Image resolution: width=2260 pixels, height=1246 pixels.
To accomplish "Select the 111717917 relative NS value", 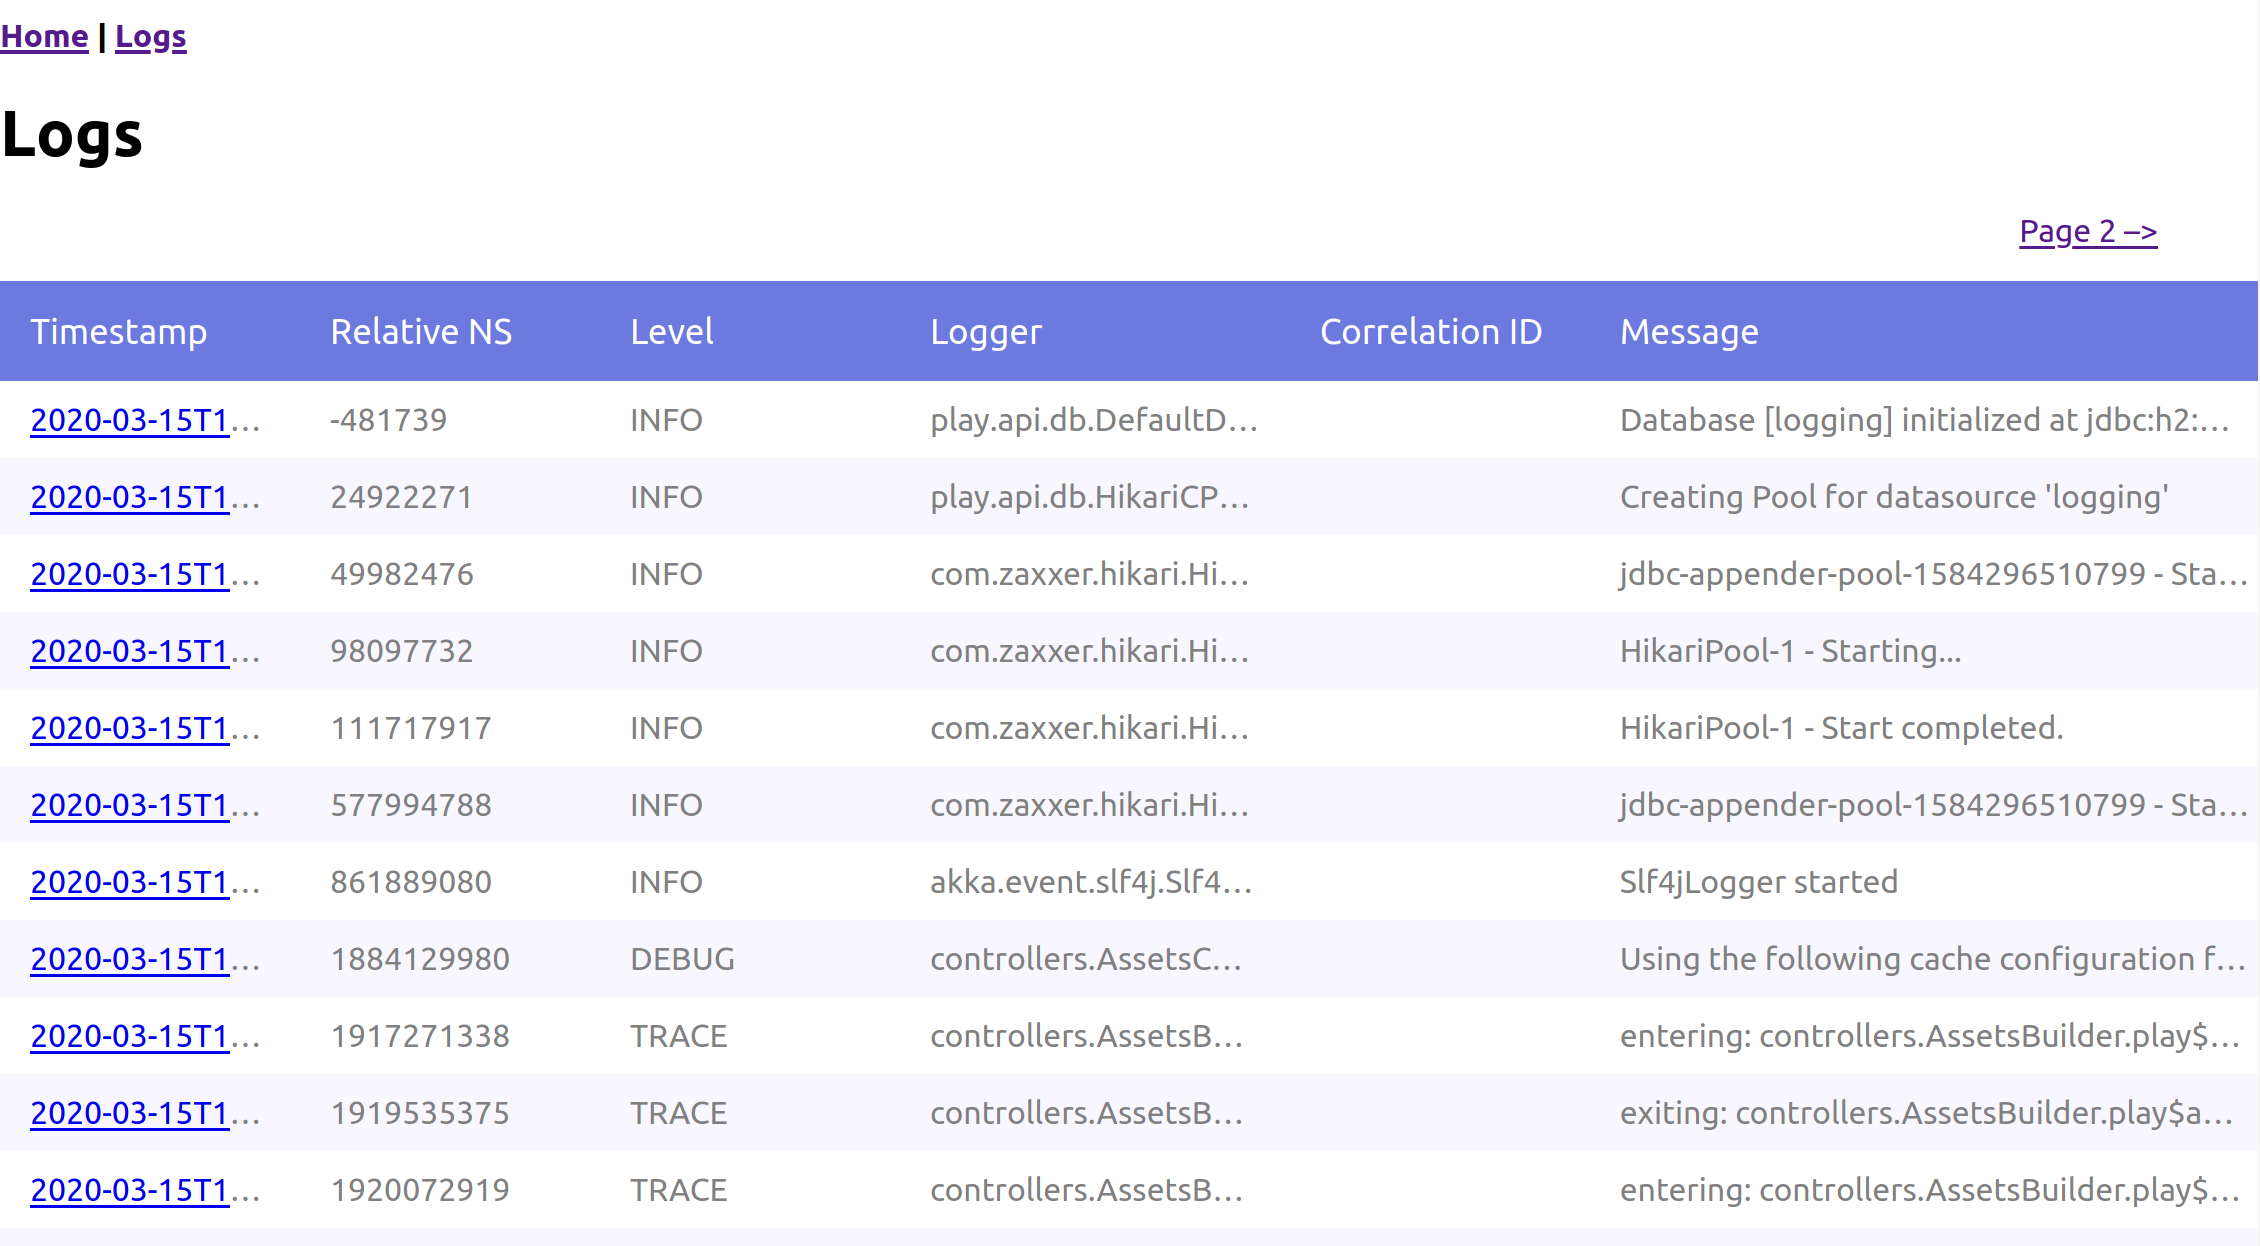I will [x=411, y=728].
